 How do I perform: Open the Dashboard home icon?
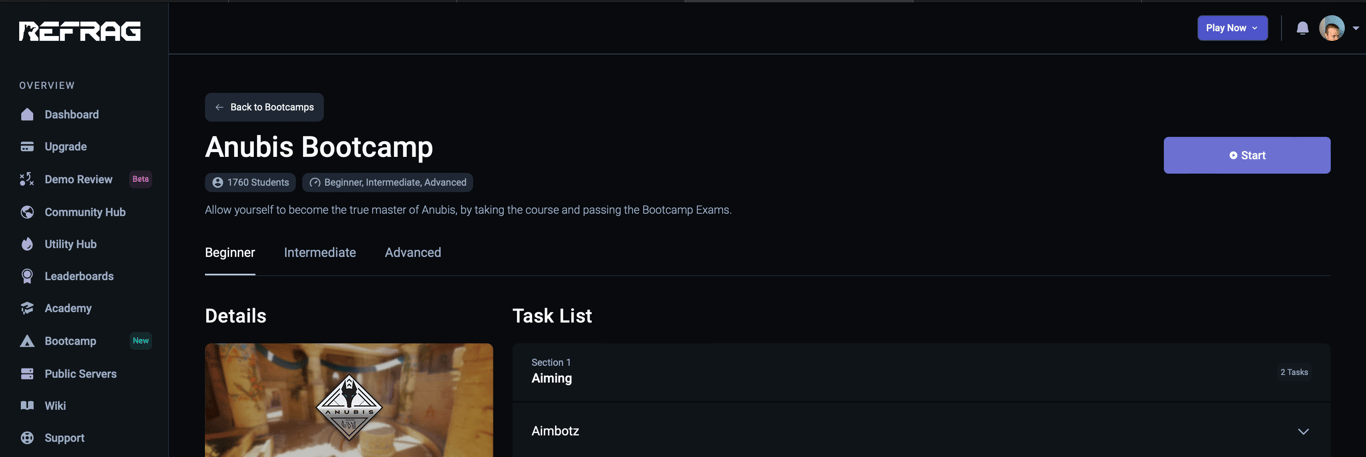(27, 114)
